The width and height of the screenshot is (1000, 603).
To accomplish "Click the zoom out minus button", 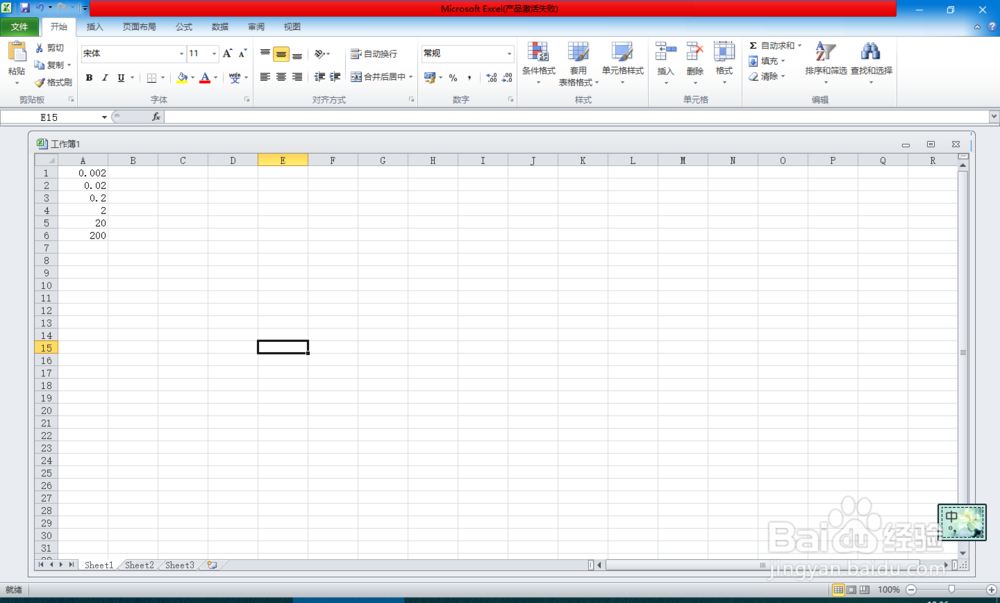I will [911, 590].
